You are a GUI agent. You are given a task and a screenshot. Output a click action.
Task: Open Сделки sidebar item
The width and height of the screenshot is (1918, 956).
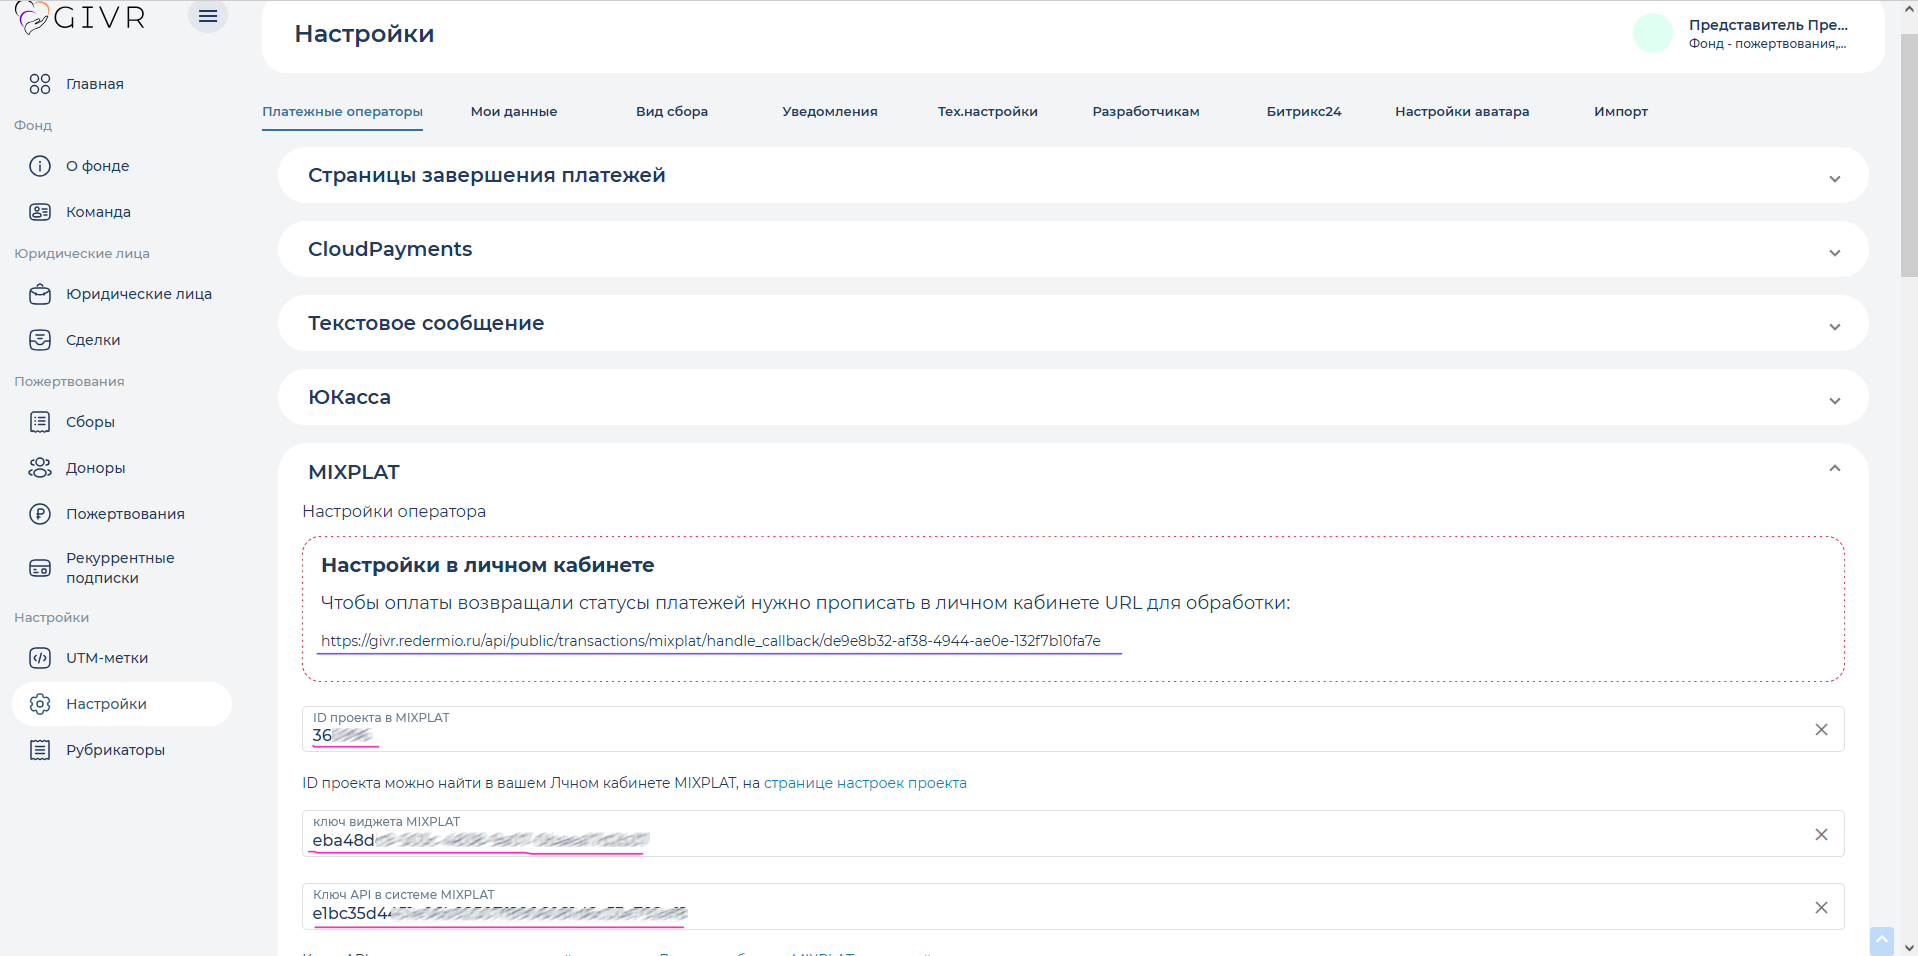(x=93, y=340)
